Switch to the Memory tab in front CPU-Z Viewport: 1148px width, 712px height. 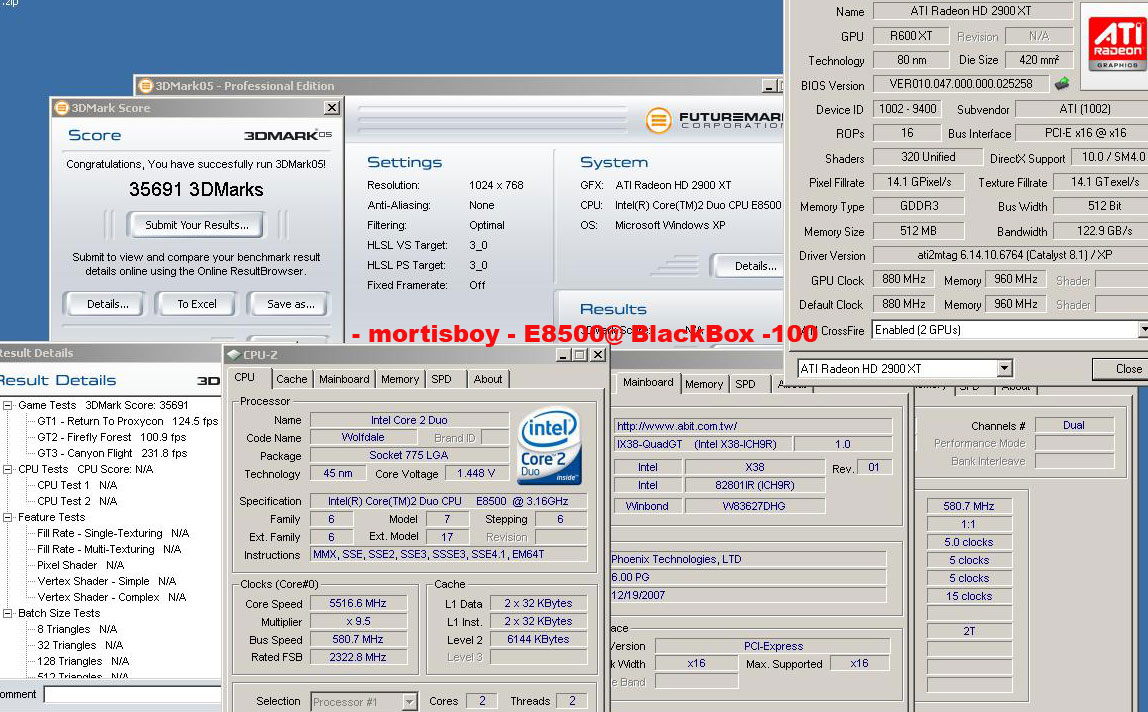pyautogui.click(x=400, y=379)
